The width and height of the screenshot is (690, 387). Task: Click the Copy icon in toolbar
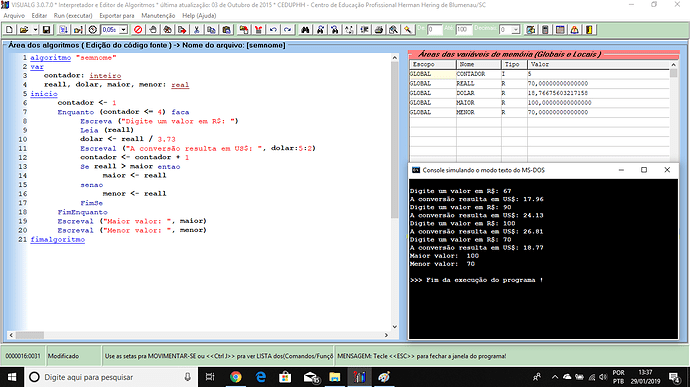coord(211,29)
